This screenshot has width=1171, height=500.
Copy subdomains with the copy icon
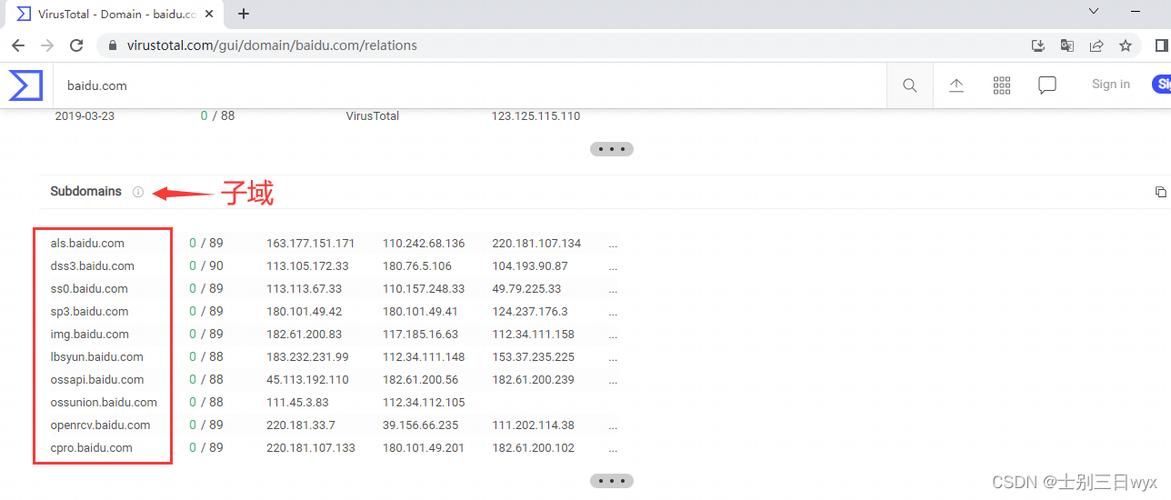tap(1160, 192)
